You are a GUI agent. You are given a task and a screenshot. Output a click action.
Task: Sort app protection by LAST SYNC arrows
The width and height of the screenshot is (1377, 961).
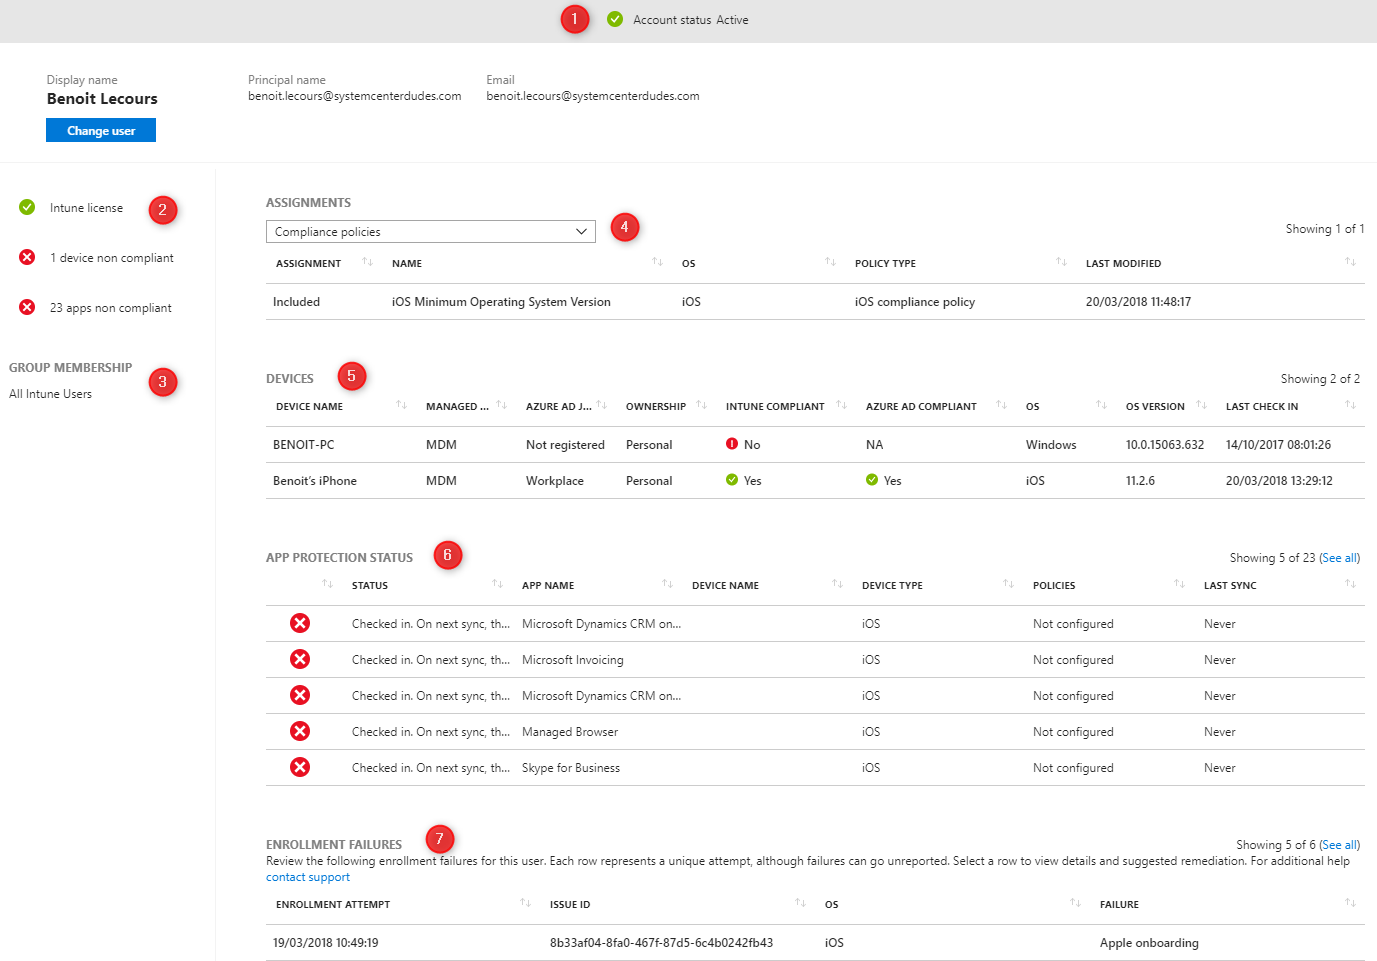pos(1350,584)
